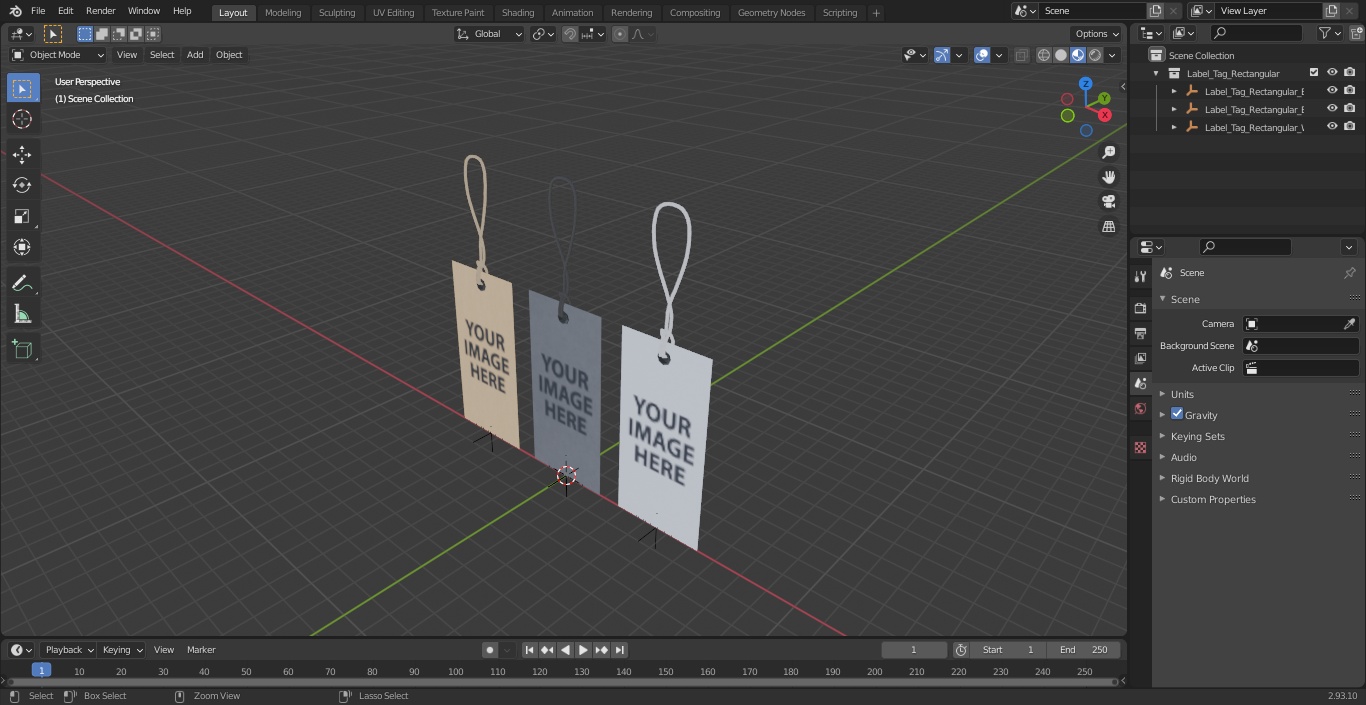This screenshot has width=1366, height=705.
Task: Open the outliner filter dropdown
Action: click(x=1328, y=33)
